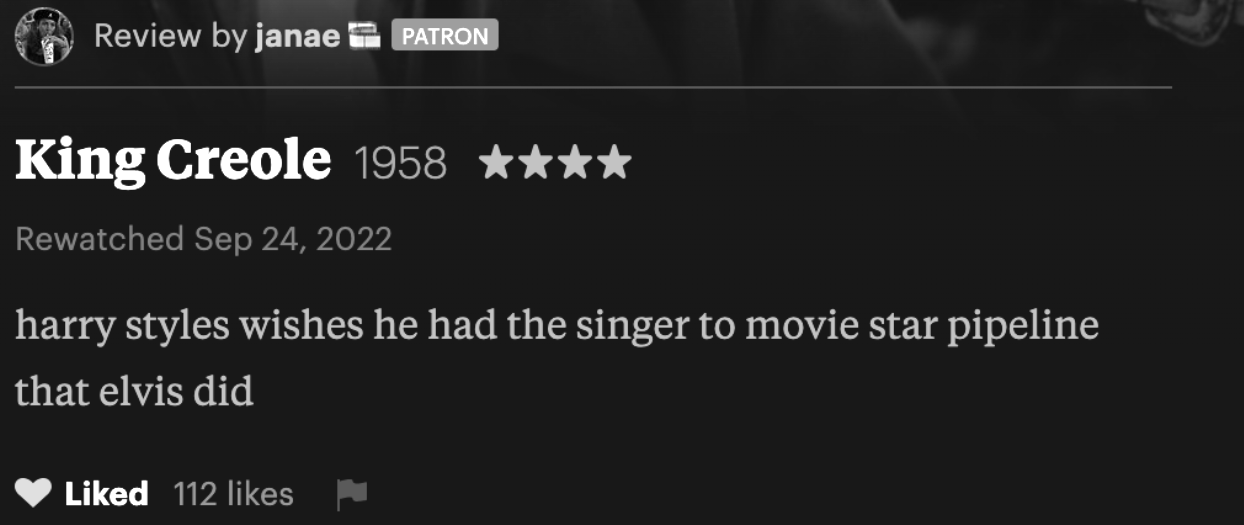Image resolution: width=1244 pixels, height=525 pixels.
Task: Open the 1958 release year link
Action: [x=401, y=163]
